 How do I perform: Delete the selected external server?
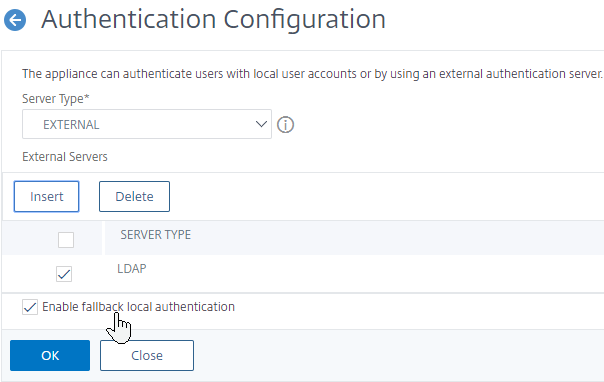click(x=134, y=196)
